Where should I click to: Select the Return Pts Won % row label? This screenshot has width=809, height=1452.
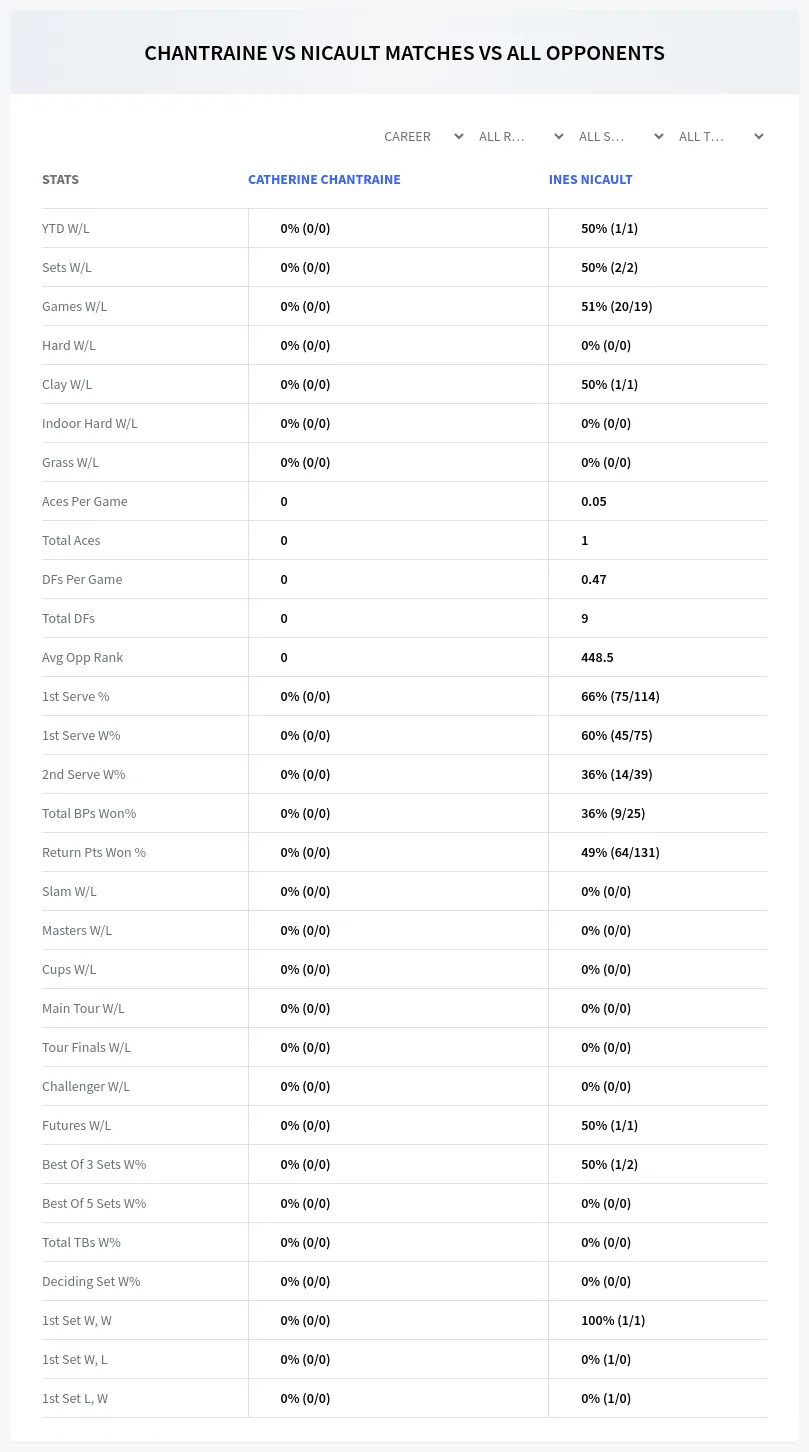coord(94,852)
